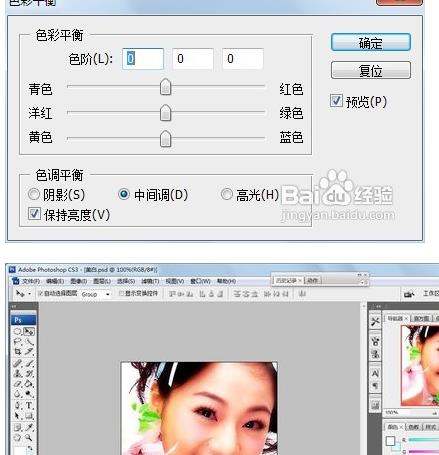Screen dimensions: 439x455
Task: Select the Horizontal Type tool
Action: click(x=29, y=405)
